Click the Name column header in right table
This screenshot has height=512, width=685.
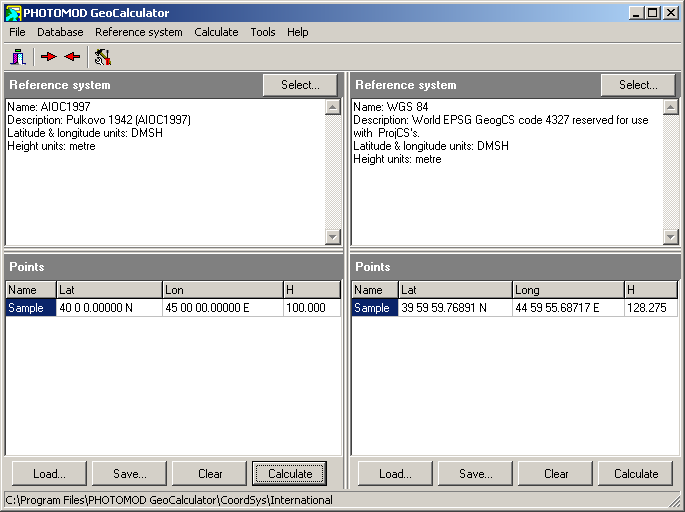375,290
